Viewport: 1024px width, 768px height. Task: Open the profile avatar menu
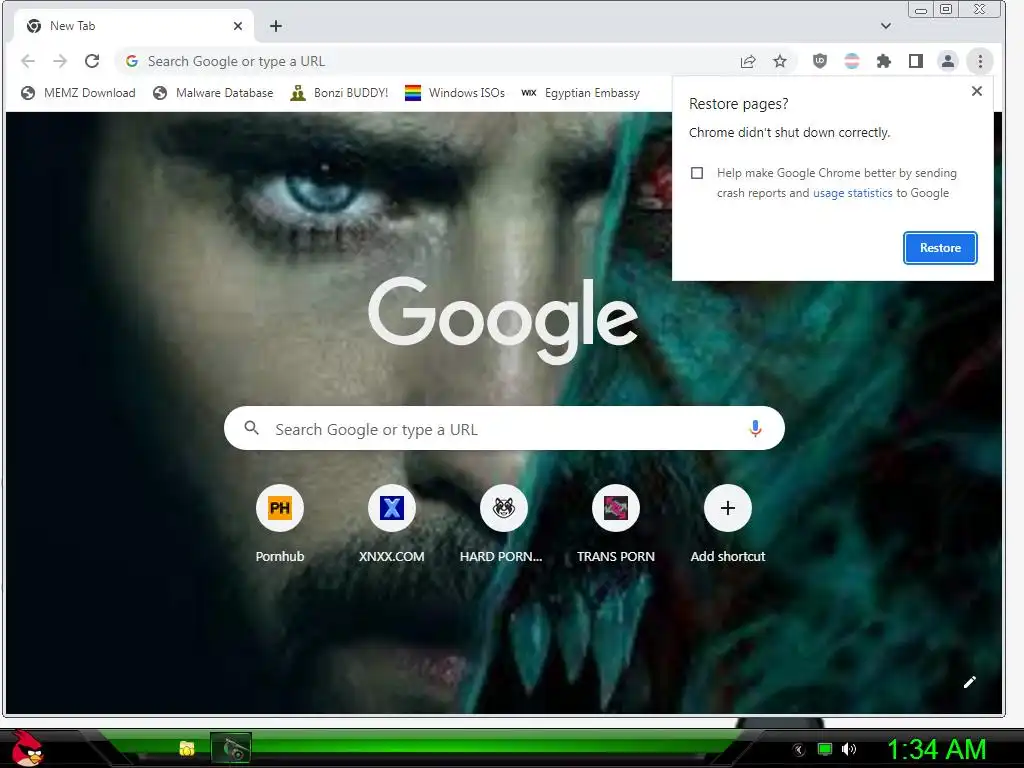948,61
